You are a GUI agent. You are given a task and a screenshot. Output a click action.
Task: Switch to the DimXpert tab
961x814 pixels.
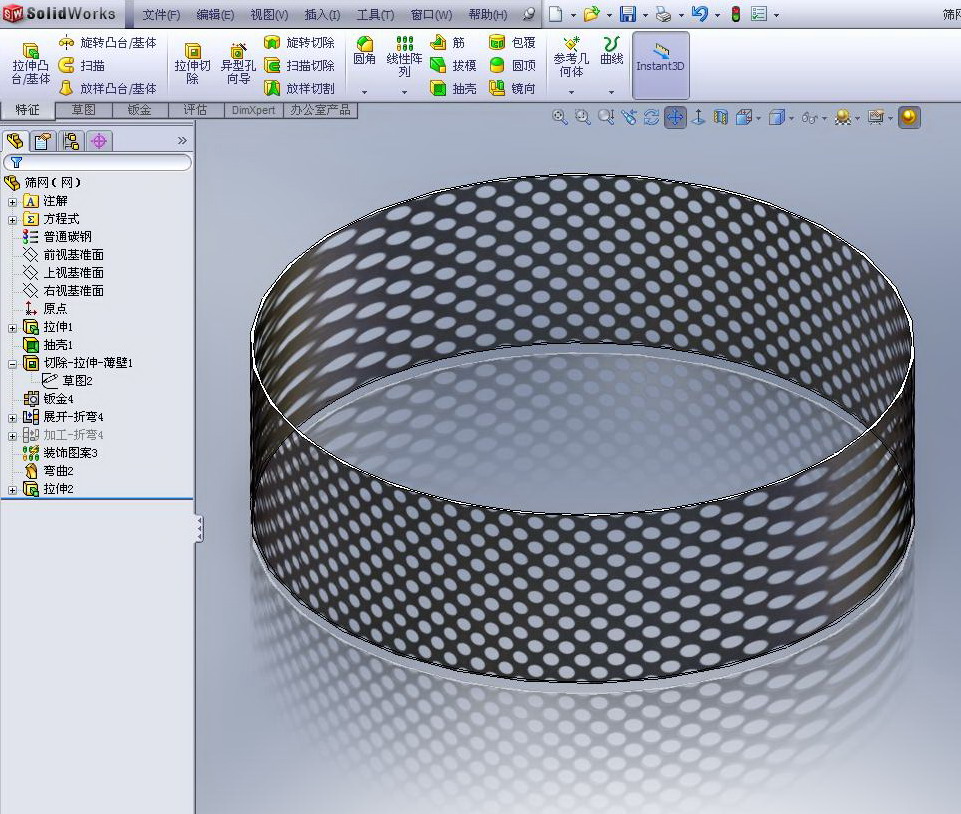pos(253,110)
